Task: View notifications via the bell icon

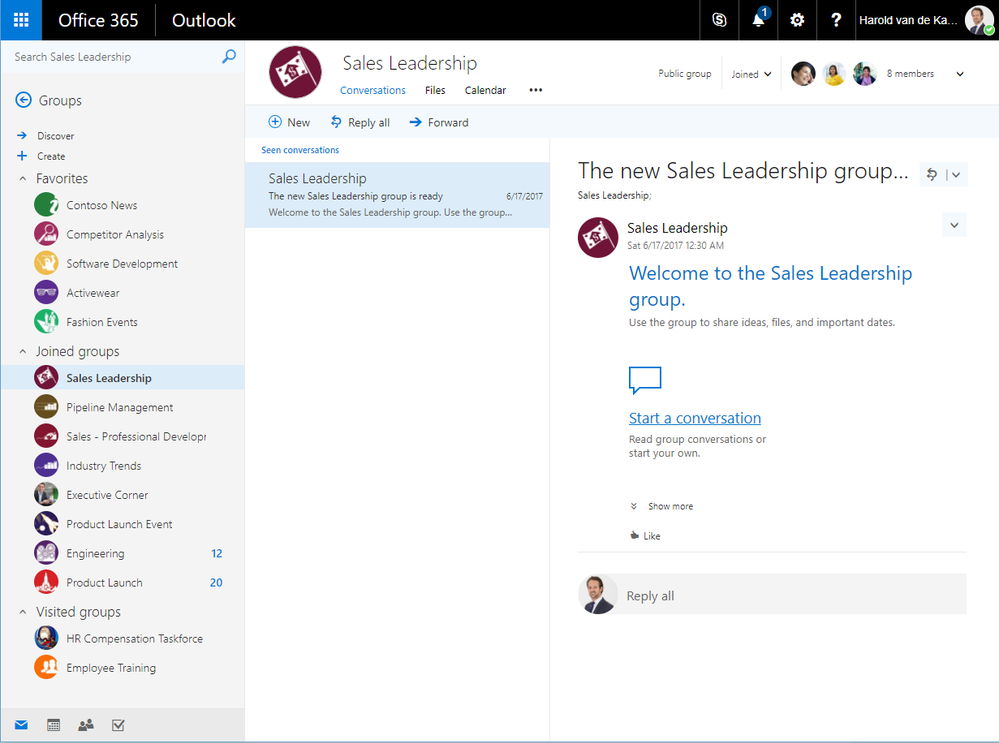Action: point(758,20)
